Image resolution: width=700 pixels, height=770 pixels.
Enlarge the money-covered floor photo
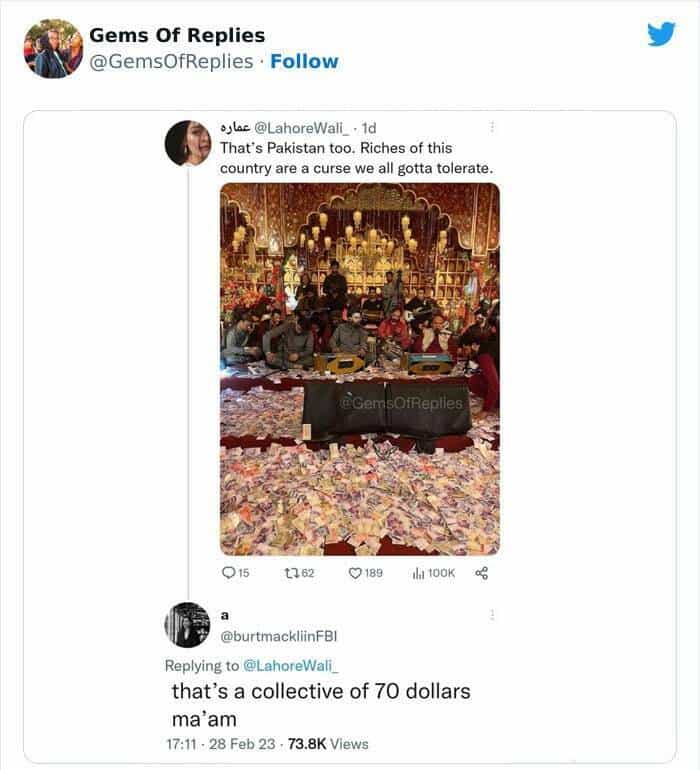(359, 368)
